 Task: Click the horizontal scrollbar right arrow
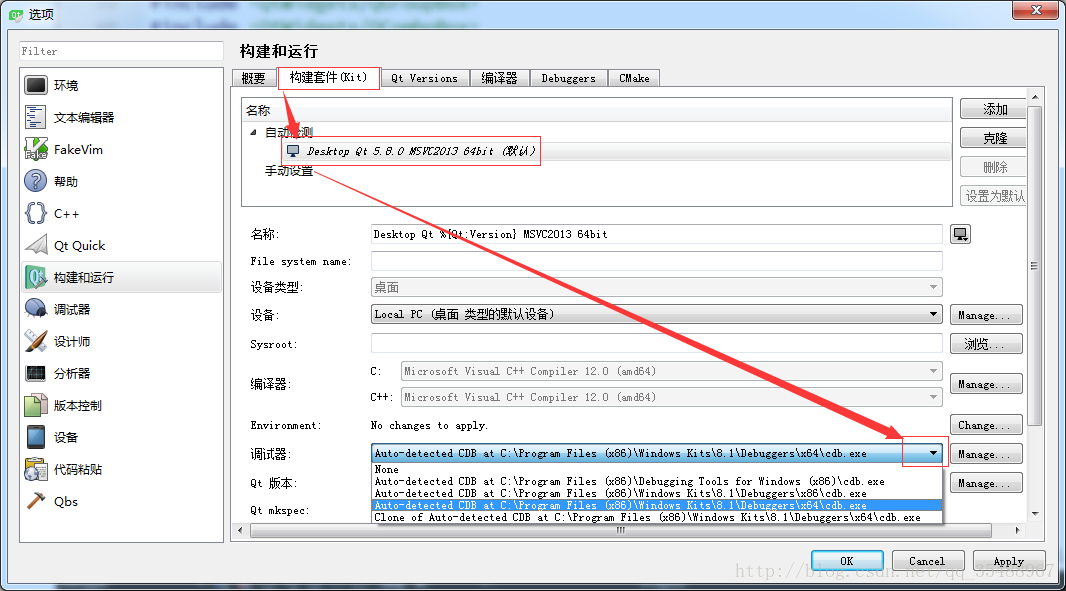coord(1017,530)
